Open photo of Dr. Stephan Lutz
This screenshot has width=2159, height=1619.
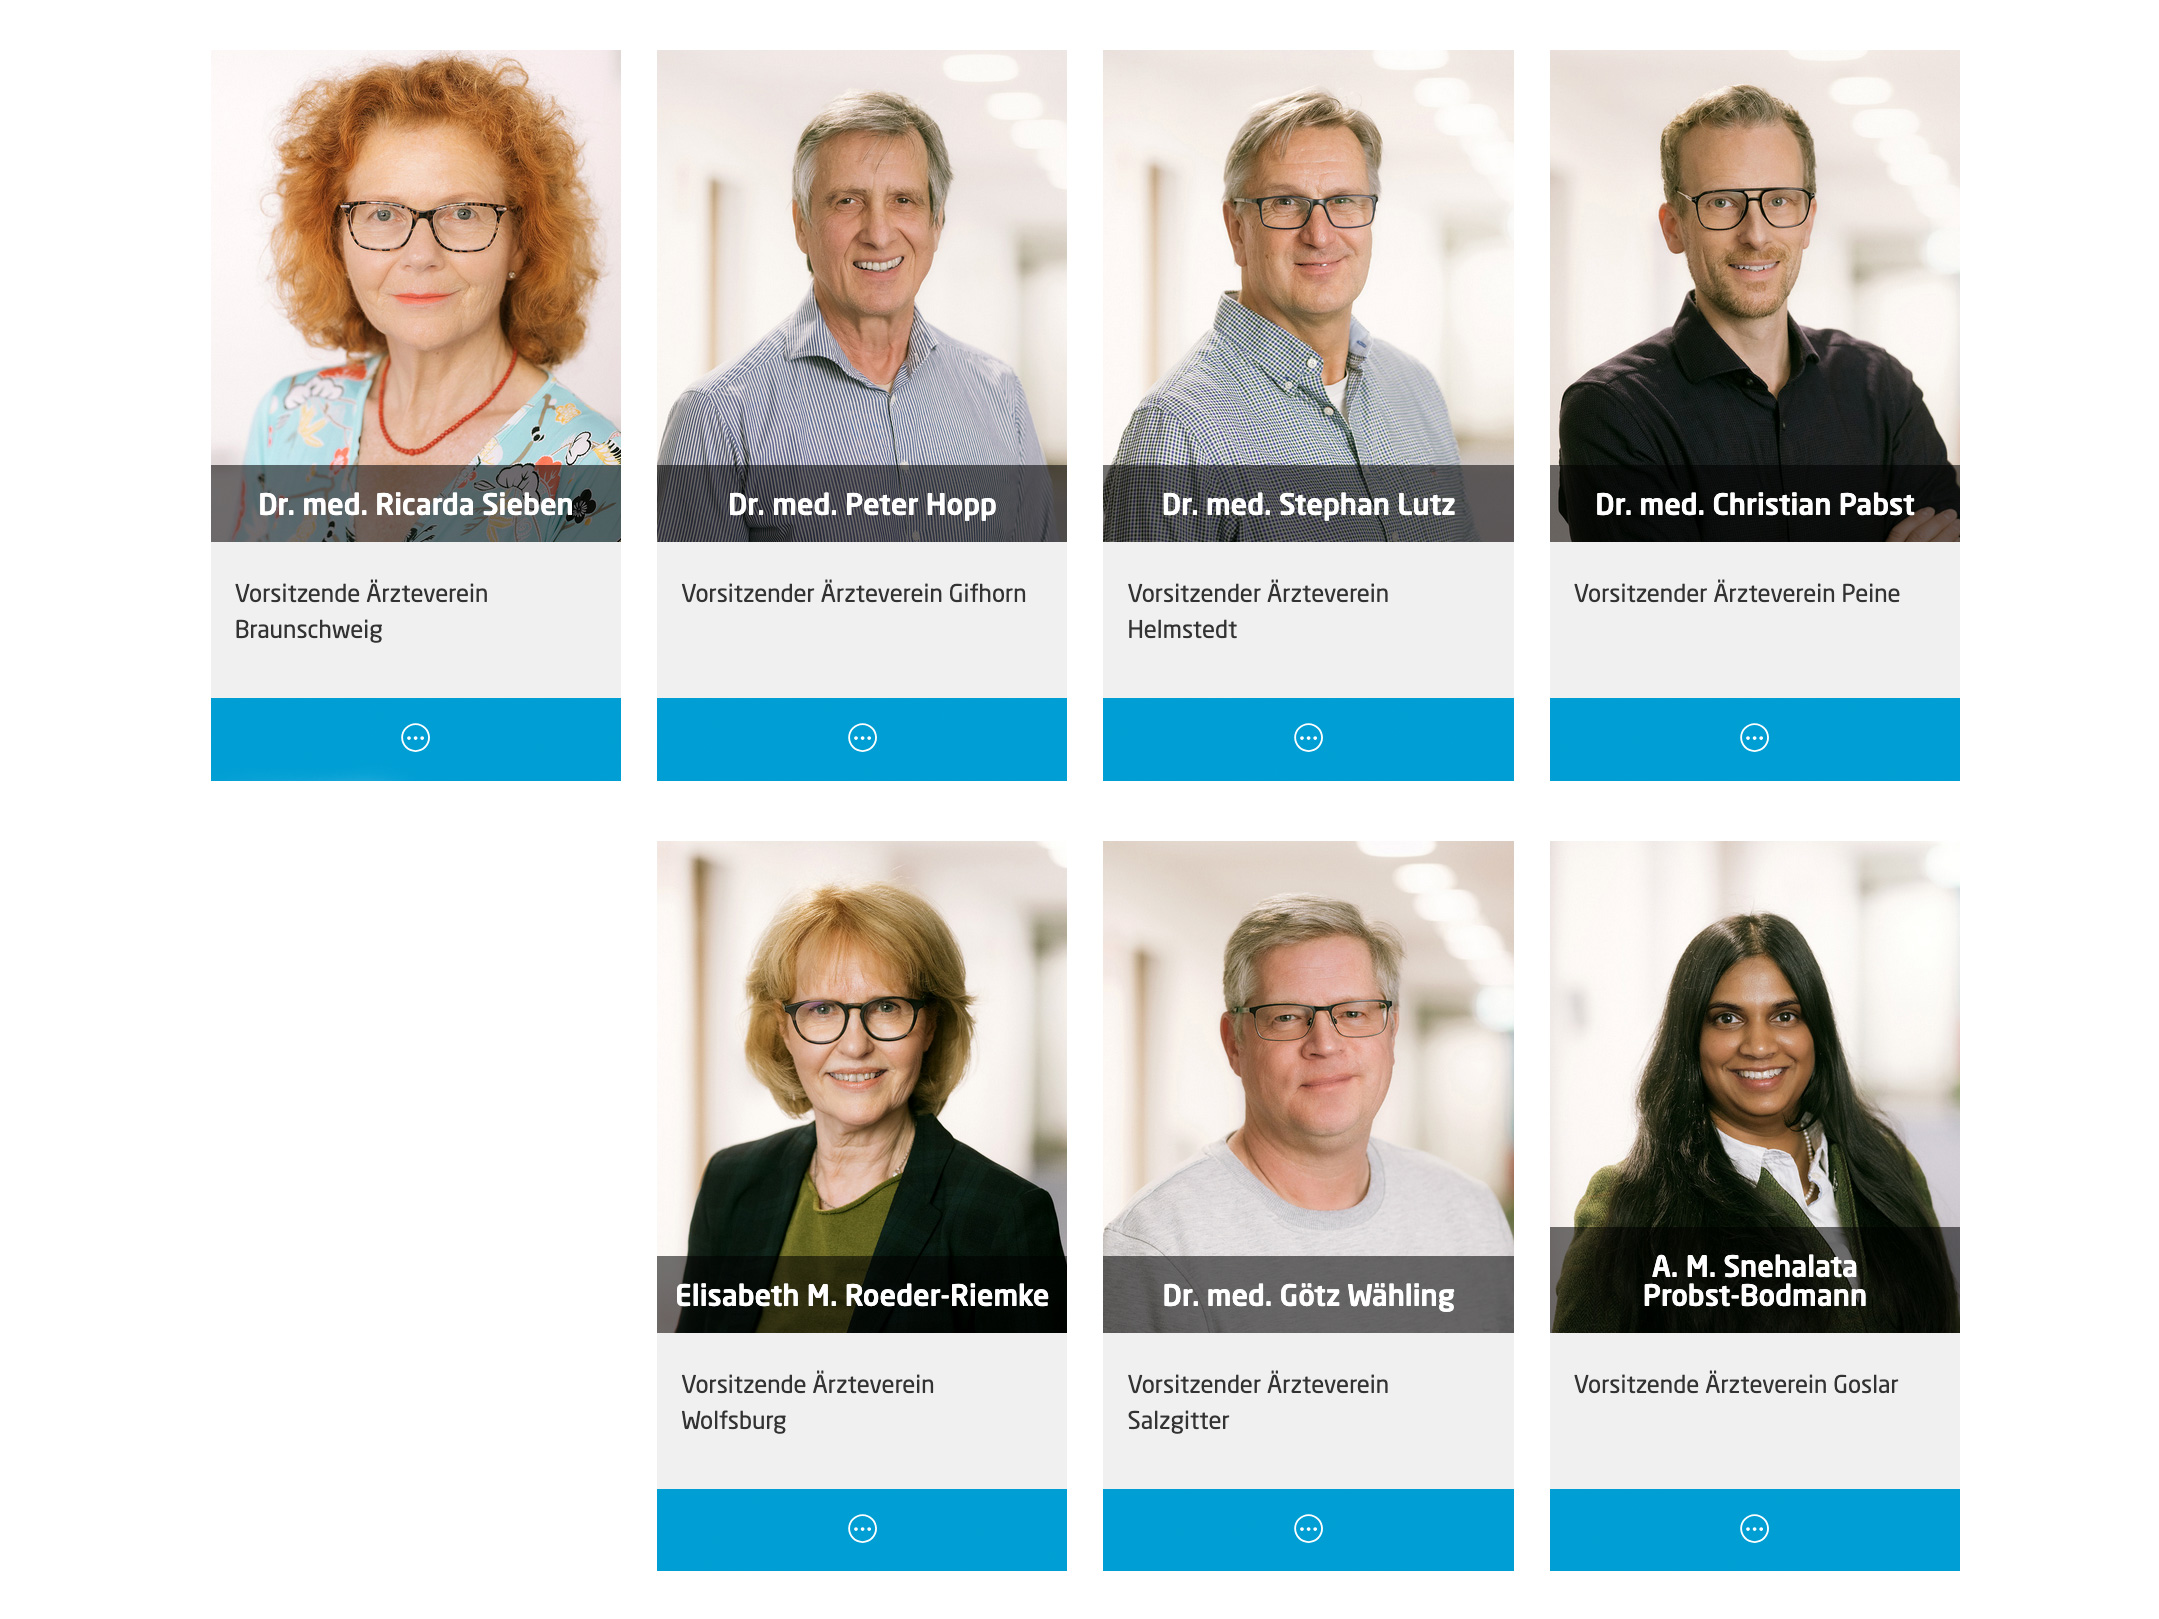point(1308,296)
